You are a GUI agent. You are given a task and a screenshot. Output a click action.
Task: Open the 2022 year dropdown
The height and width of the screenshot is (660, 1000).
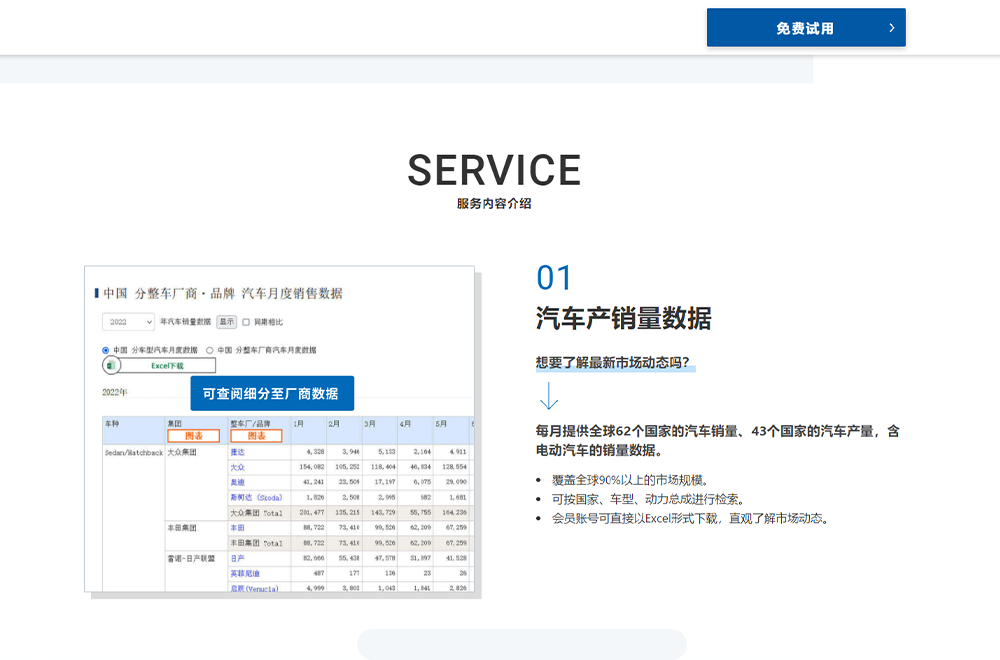[x=128, y=322]
